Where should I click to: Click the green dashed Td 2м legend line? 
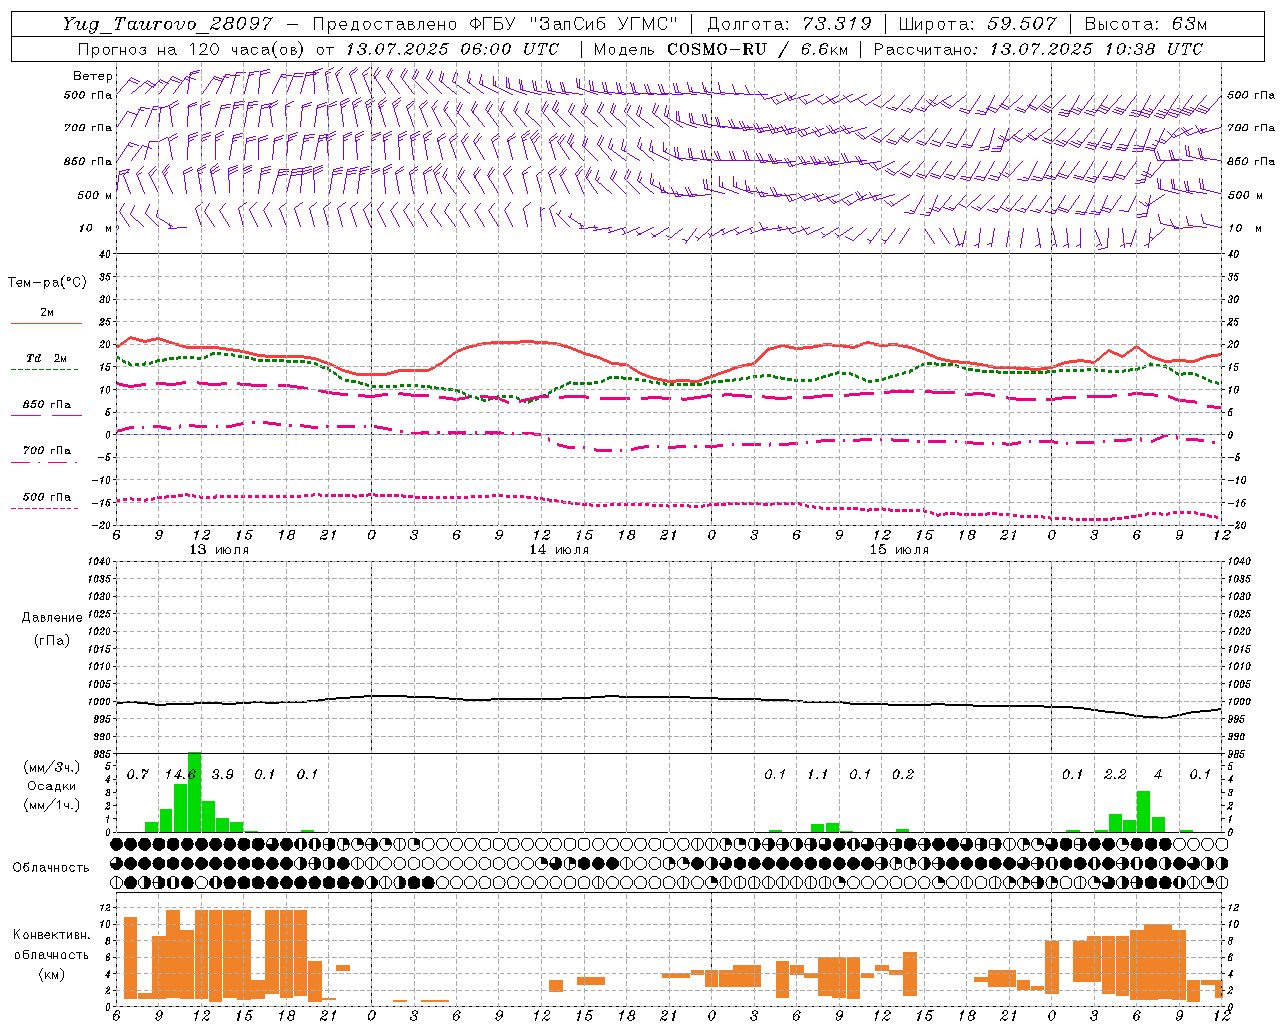44,369
